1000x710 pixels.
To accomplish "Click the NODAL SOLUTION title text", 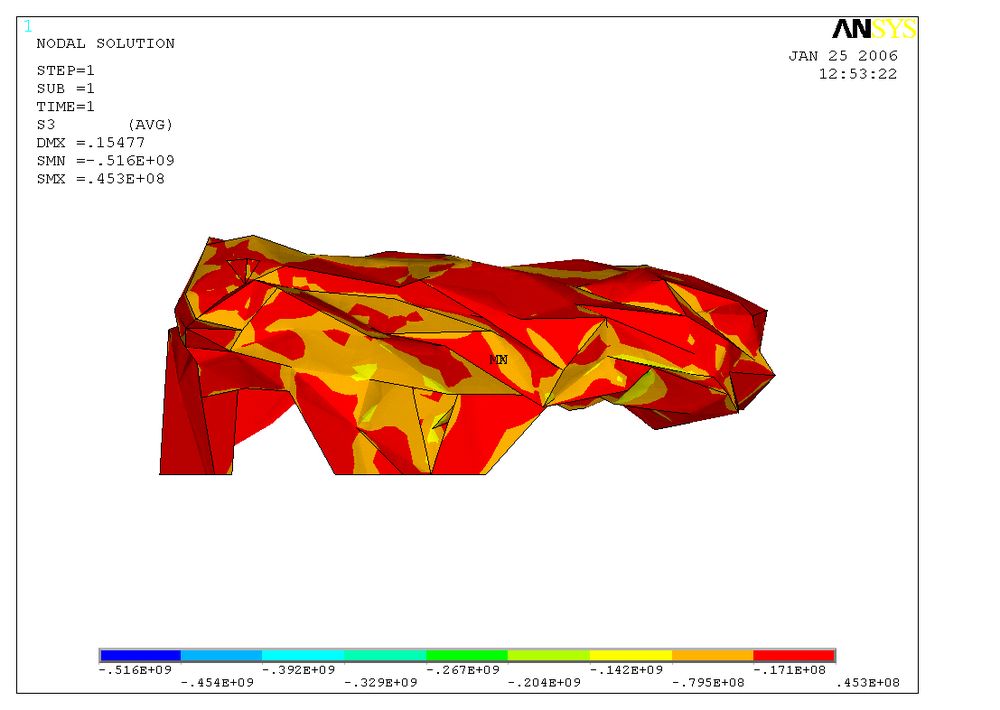I will (x=105, y=44).
